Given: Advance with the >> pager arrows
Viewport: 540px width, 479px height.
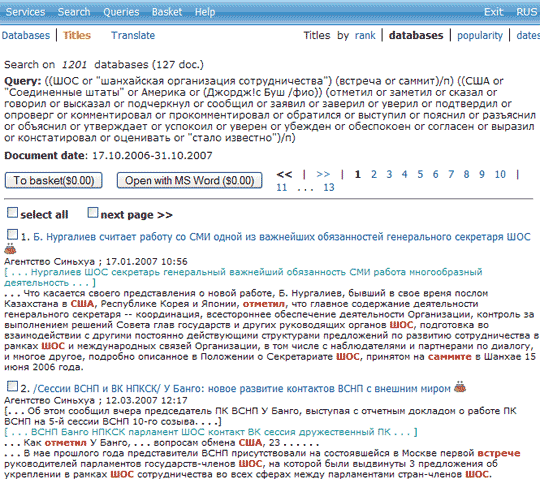Looking at the screenshot, I should [x=323, y=174].
